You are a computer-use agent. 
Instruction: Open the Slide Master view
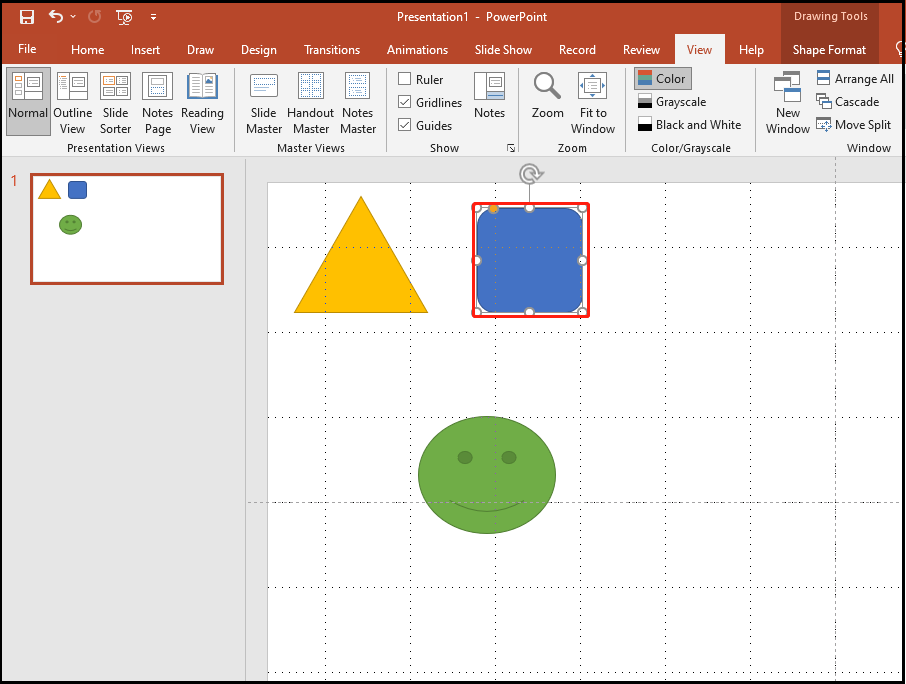263,104
